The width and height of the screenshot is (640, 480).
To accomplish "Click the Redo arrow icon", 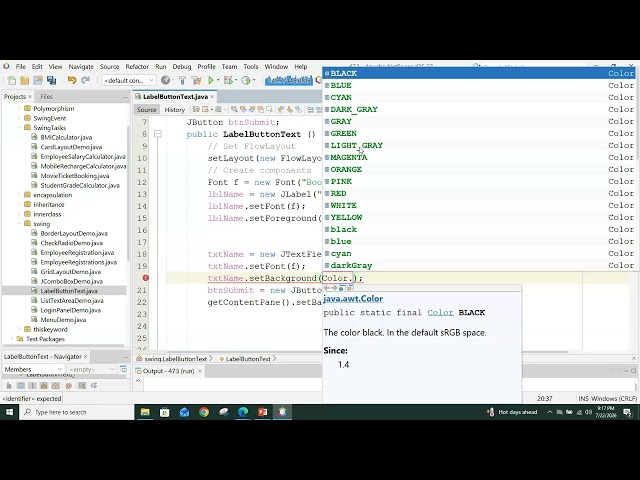I will click(85, 80).
